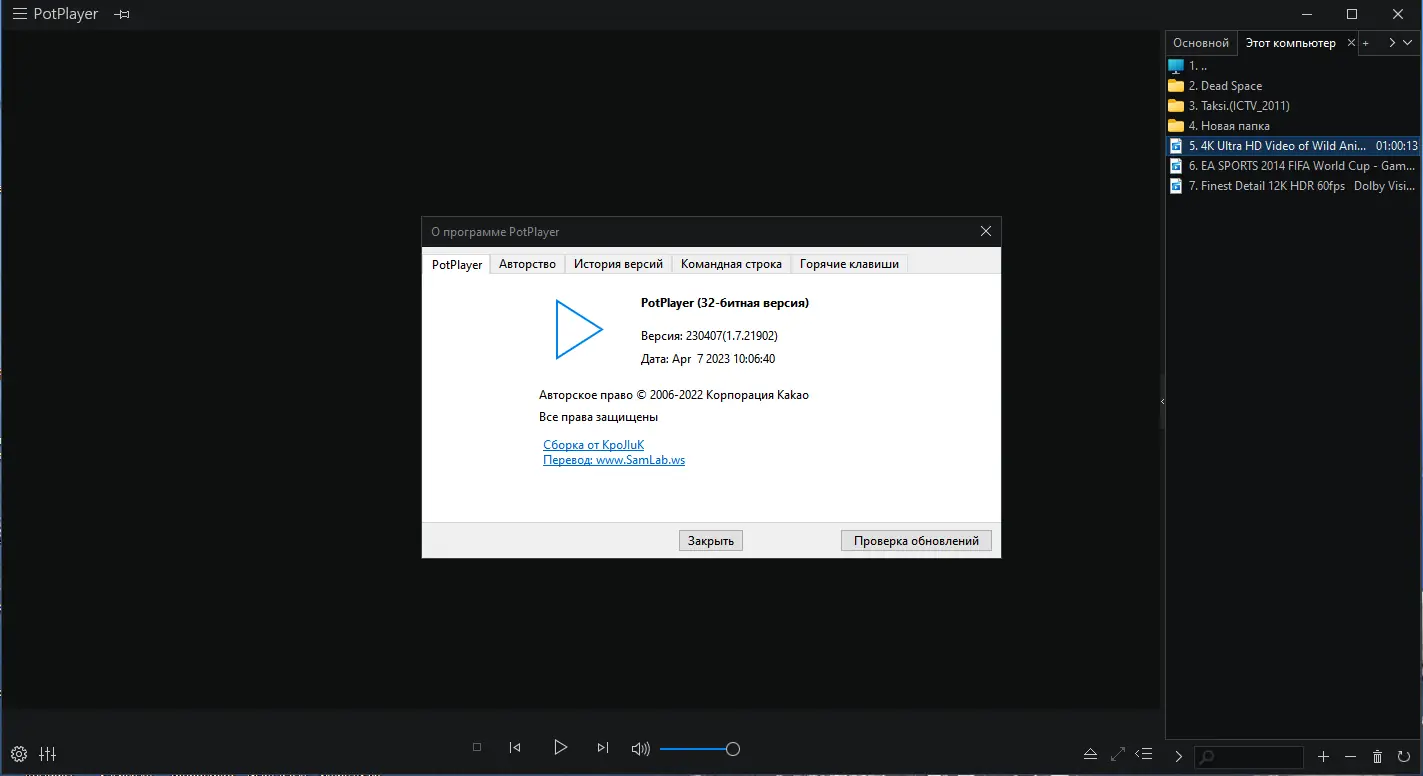Toggle the playlist panel with right chevron
This screenshot has height=776, width=1423.
coord(1178,757)
